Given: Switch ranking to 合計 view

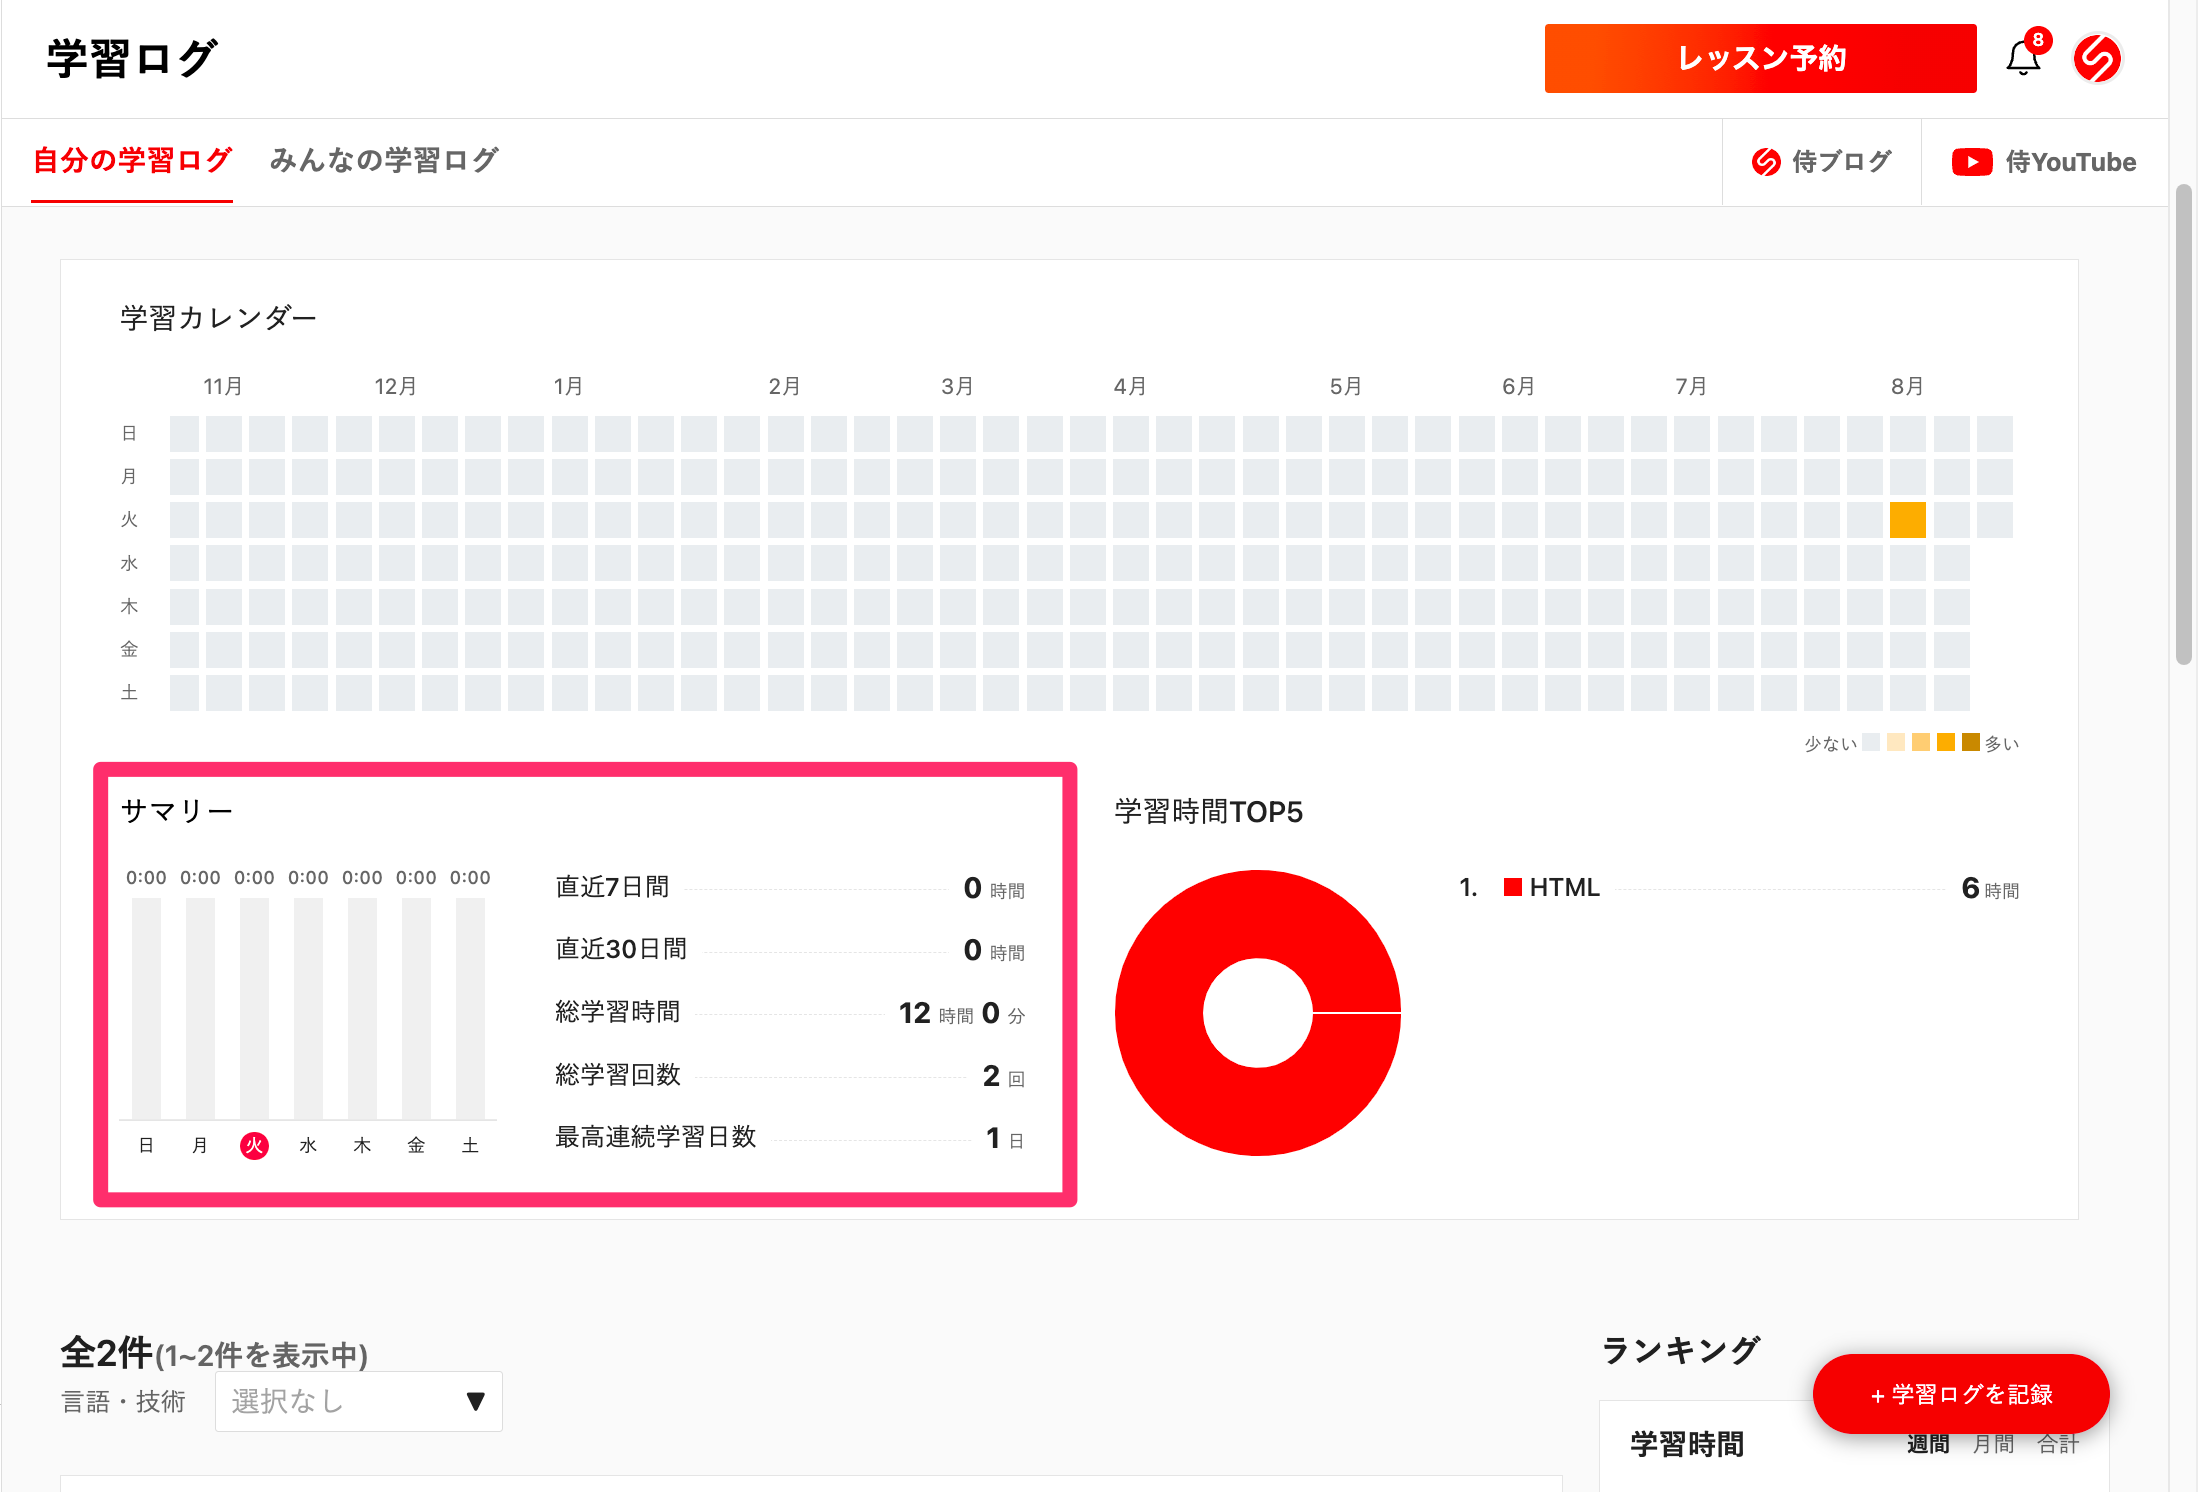Looking at the screenshot, I should 2058,1445.
